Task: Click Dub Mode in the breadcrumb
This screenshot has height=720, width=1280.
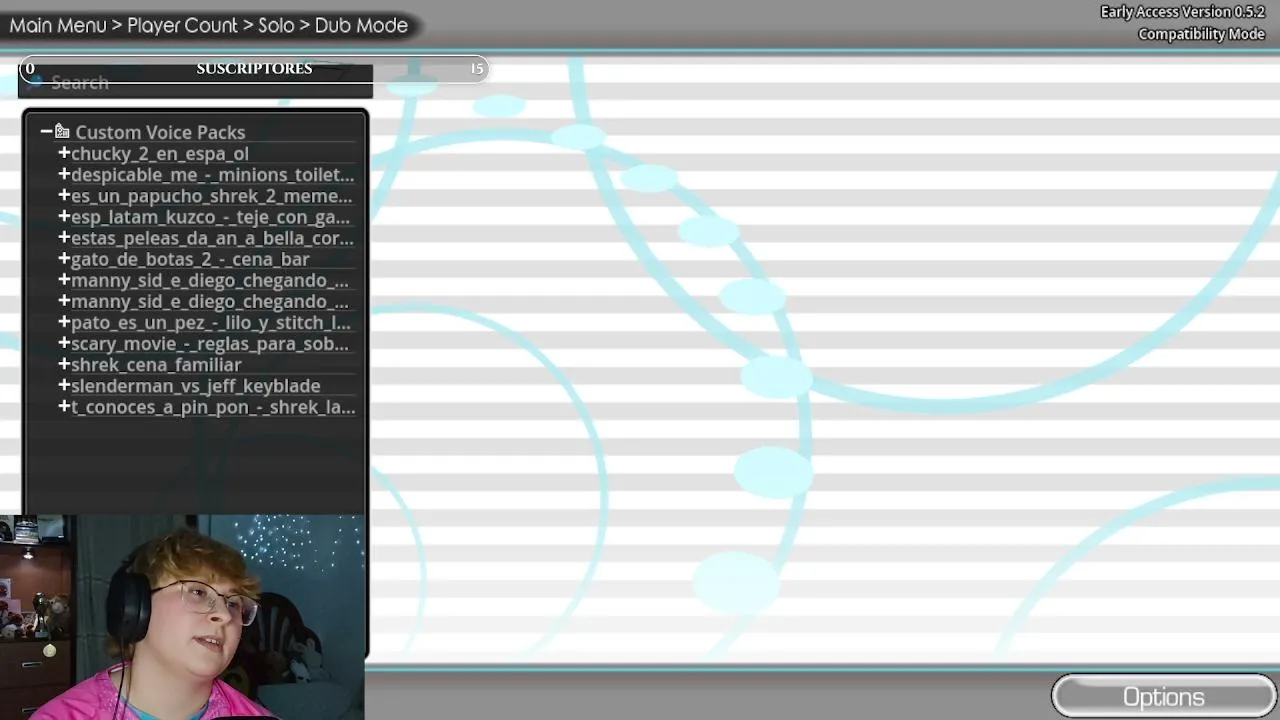Action: pos(361,25)
